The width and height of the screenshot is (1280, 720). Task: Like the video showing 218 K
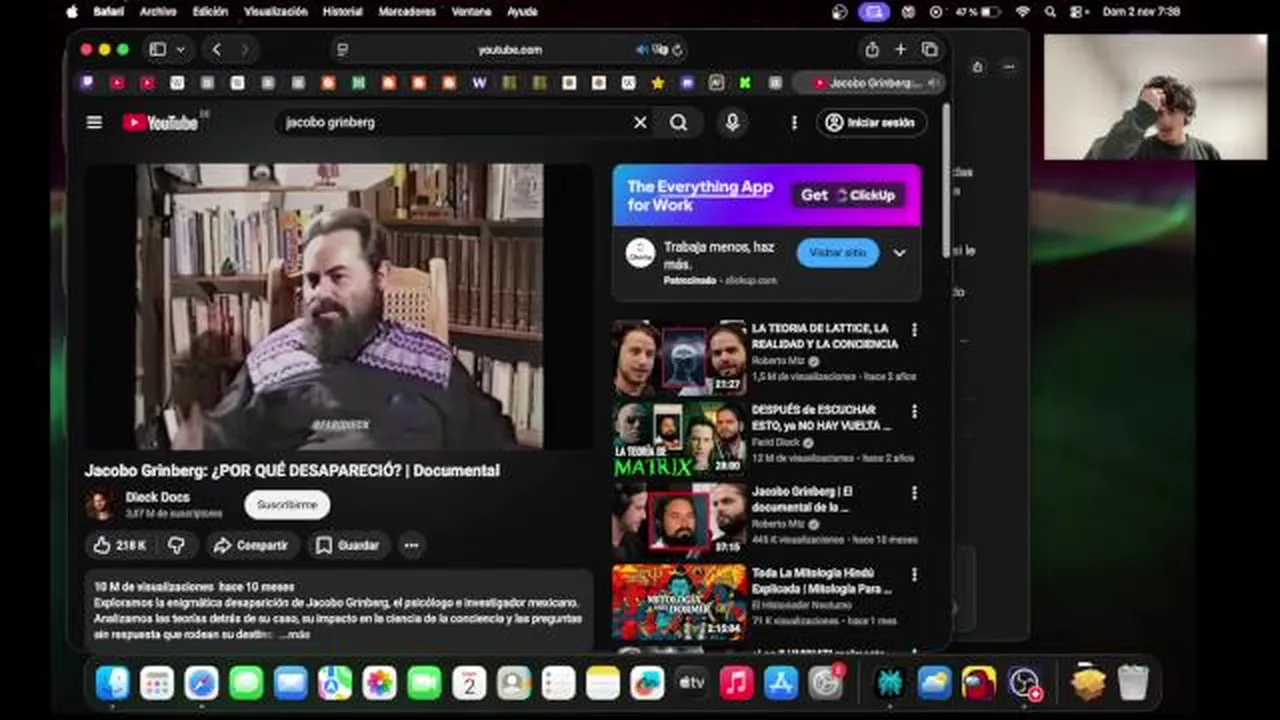[x=120, y=545]
